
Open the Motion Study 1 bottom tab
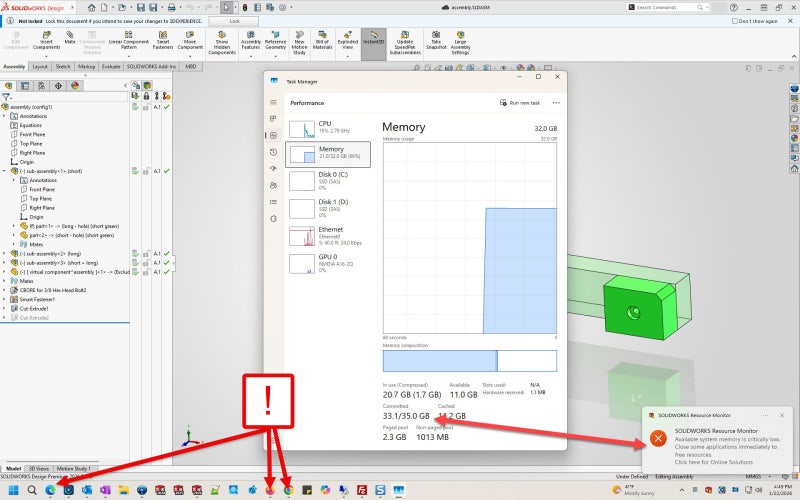[73, 469]
